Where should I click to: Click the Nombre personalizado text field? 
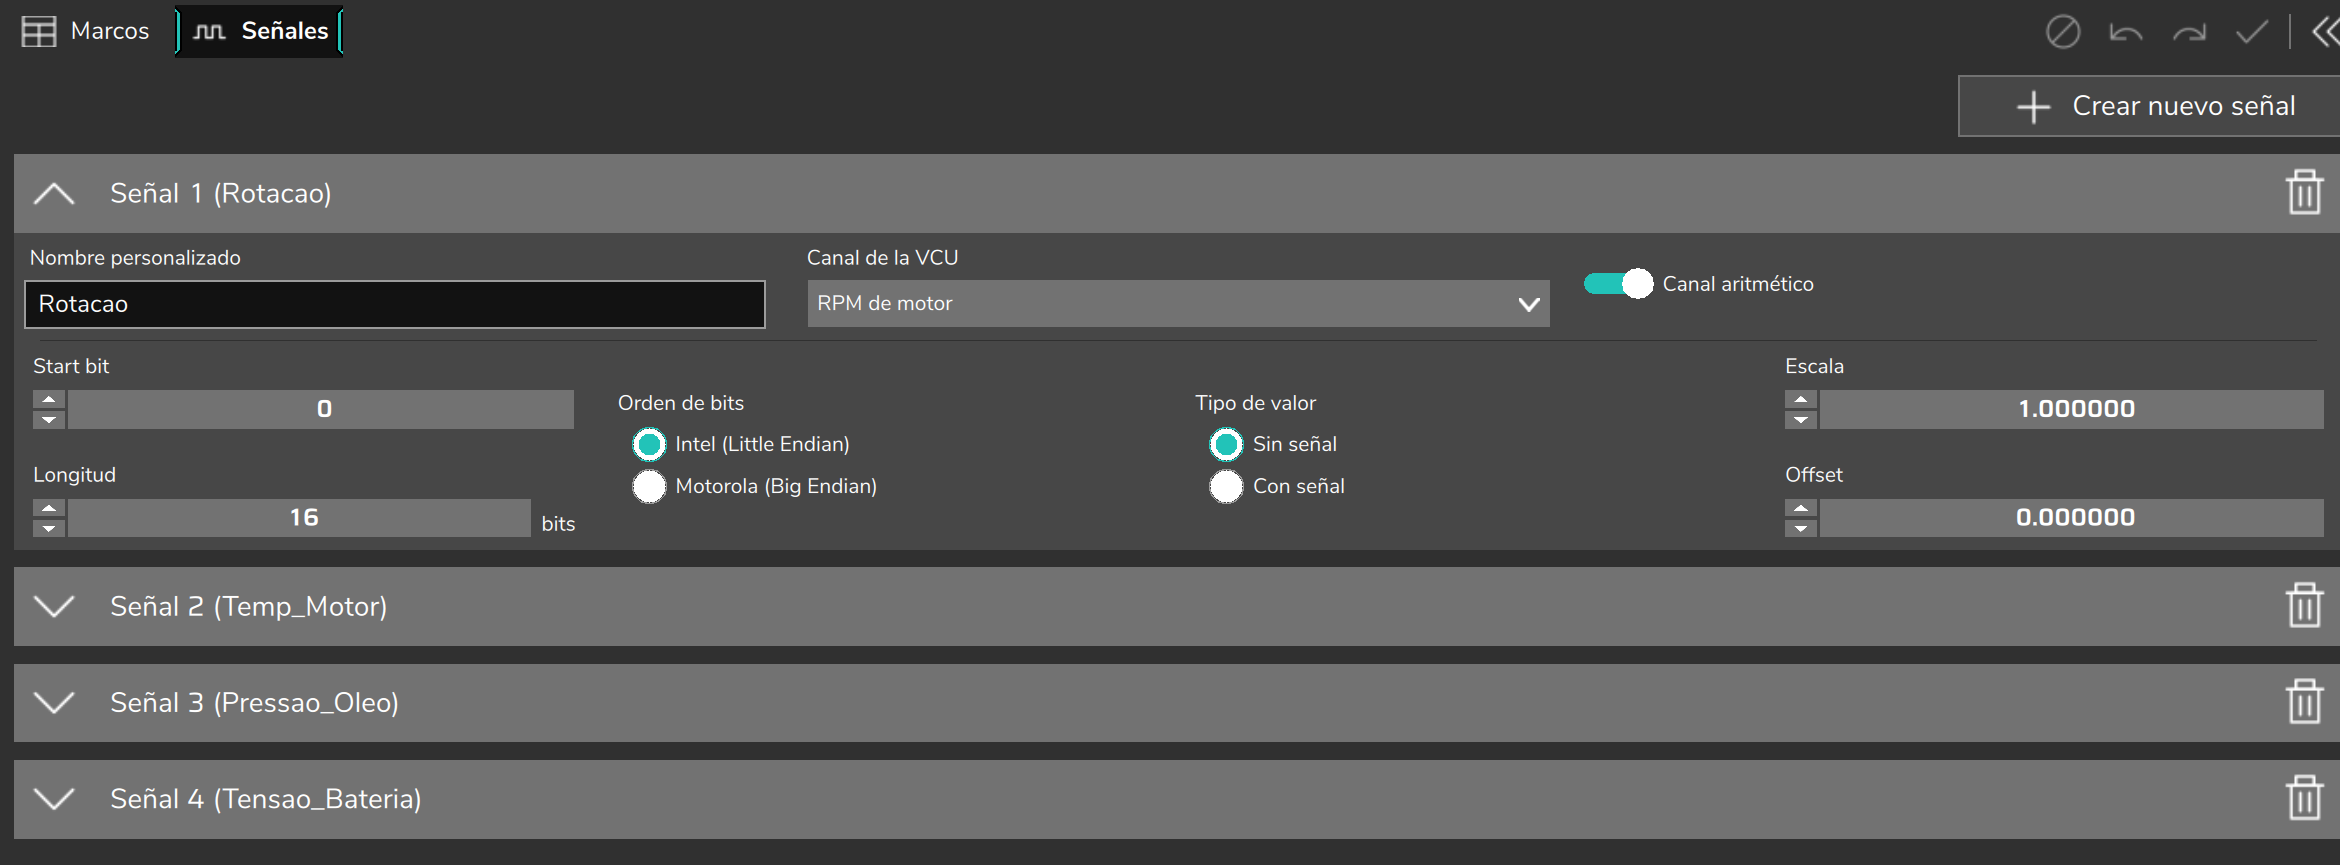click(395, 304)
